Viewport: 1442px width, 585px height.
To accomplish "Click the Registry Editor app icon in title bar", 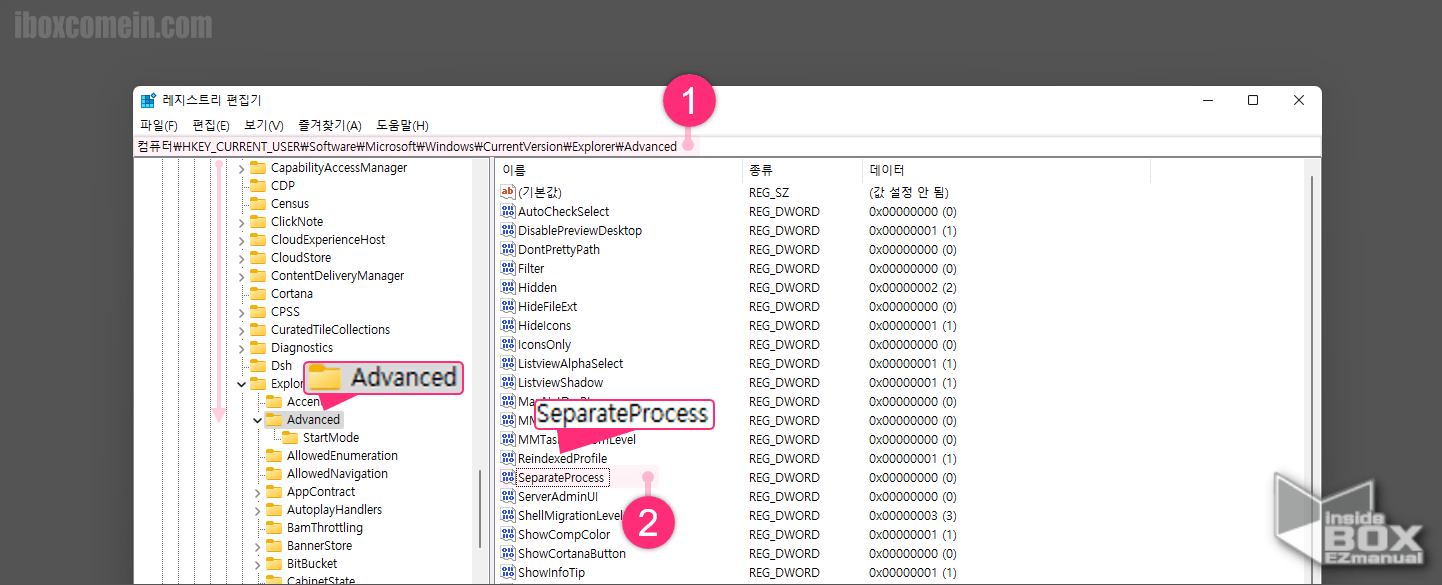I will [x=148, y=100].
